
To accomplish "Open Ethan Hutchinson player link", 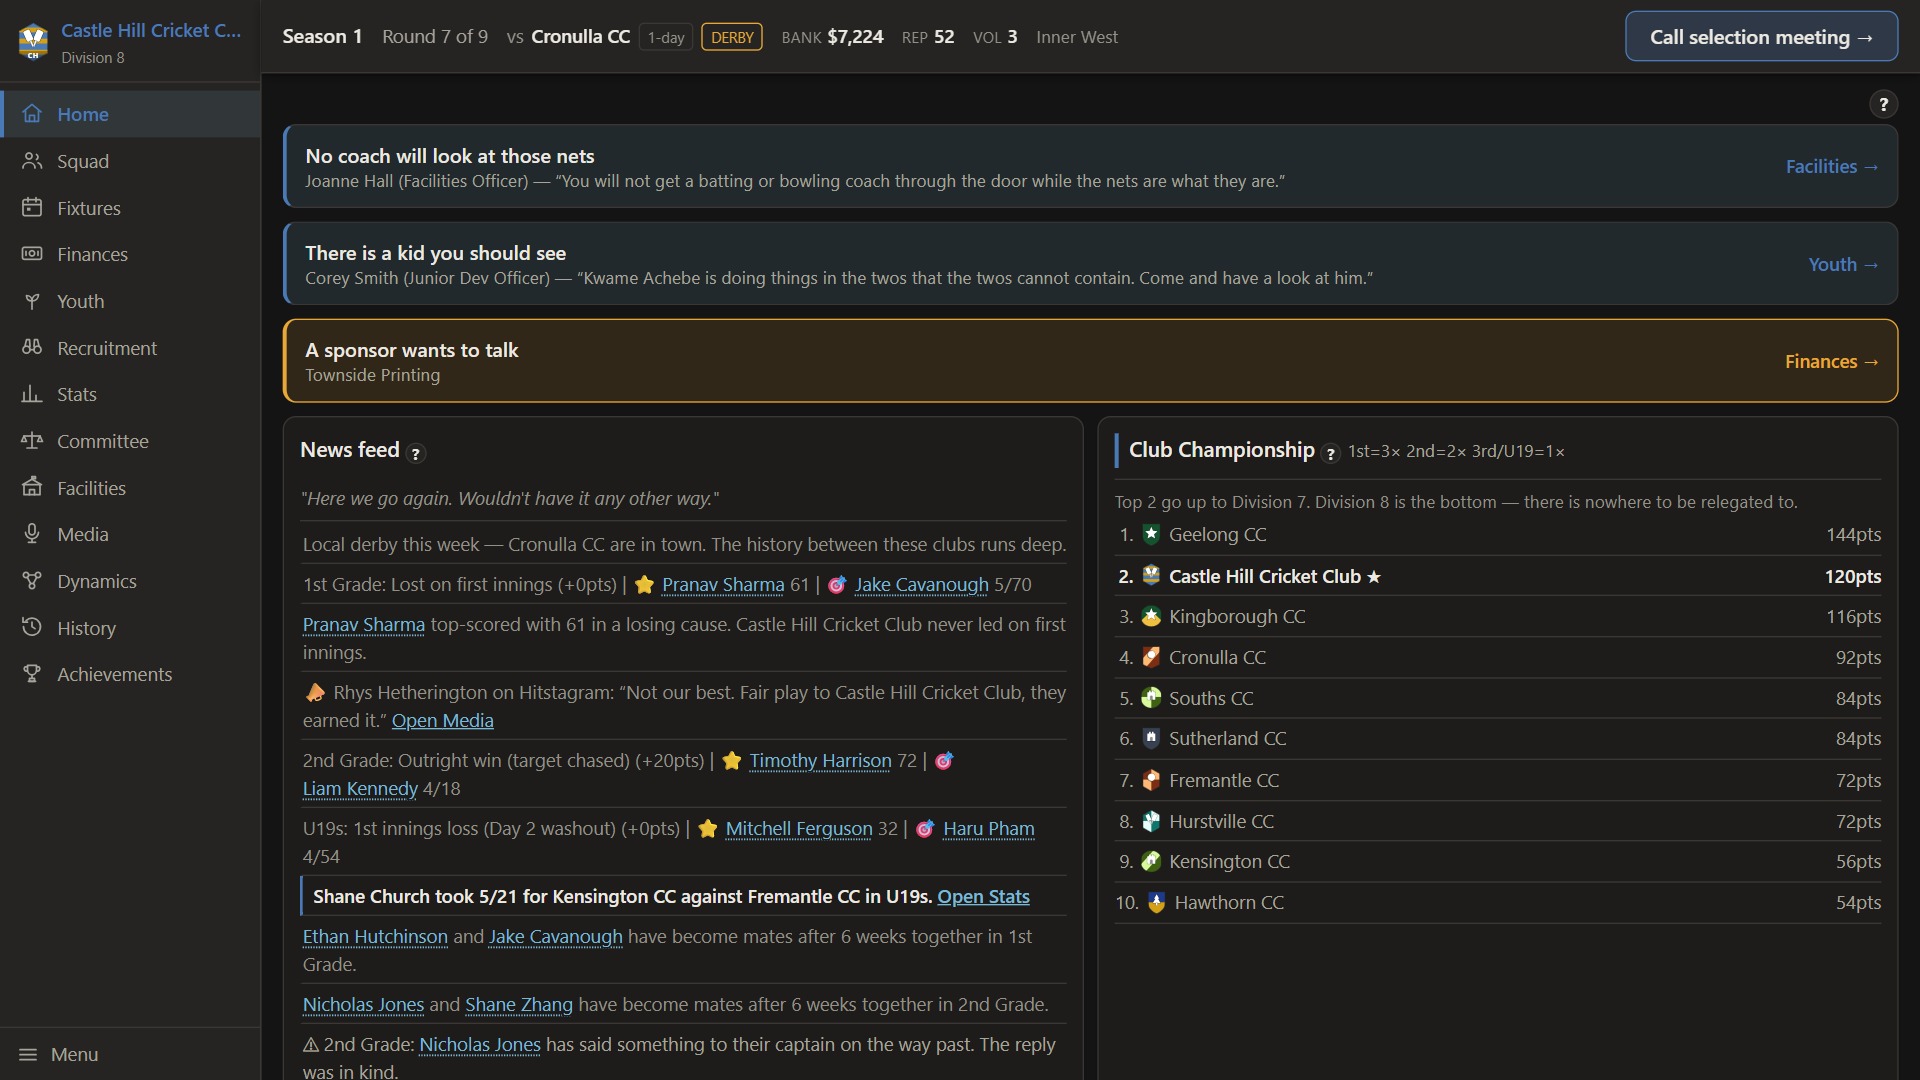I will click(375, 936).
